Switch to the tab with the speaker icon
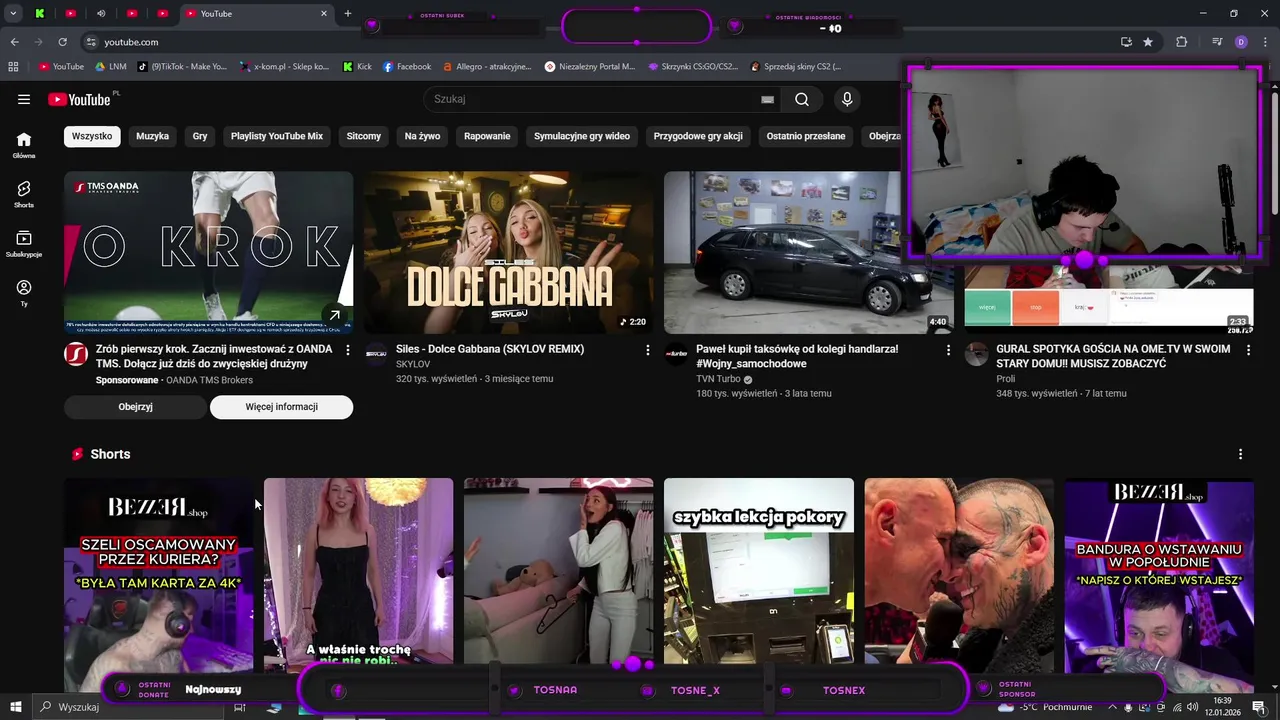The height and width of the screenshot is (720, 1280). (101, 14)
